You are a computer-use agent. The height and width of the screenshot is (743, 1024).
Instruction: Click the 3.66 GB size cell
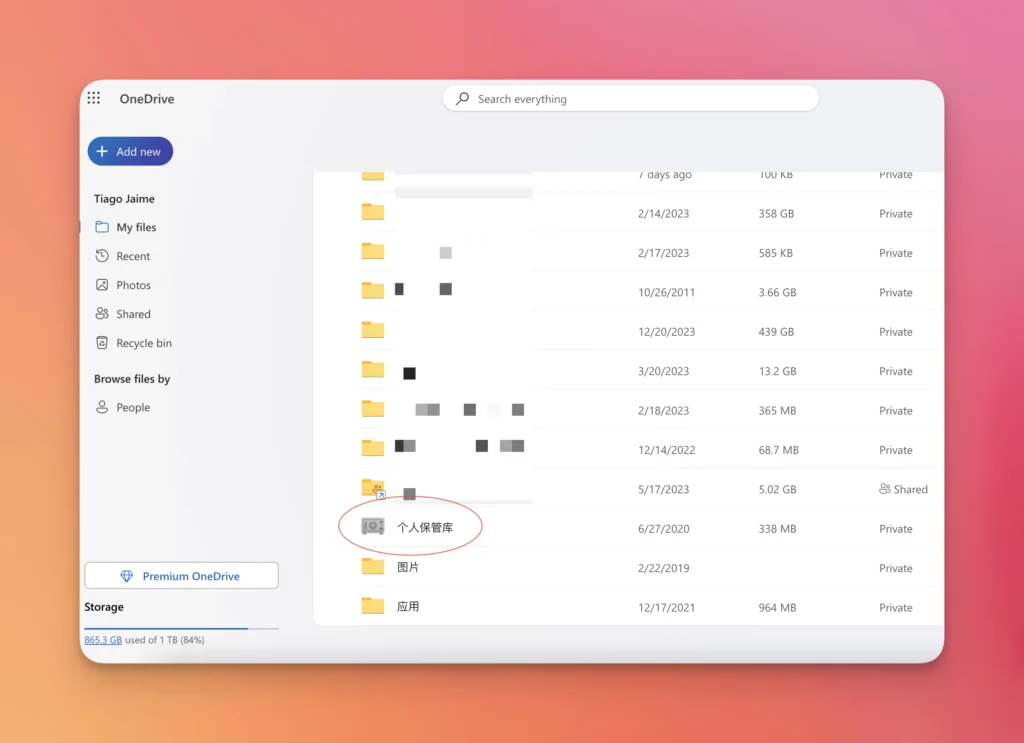pyautogui.click(x=777, y=292)
